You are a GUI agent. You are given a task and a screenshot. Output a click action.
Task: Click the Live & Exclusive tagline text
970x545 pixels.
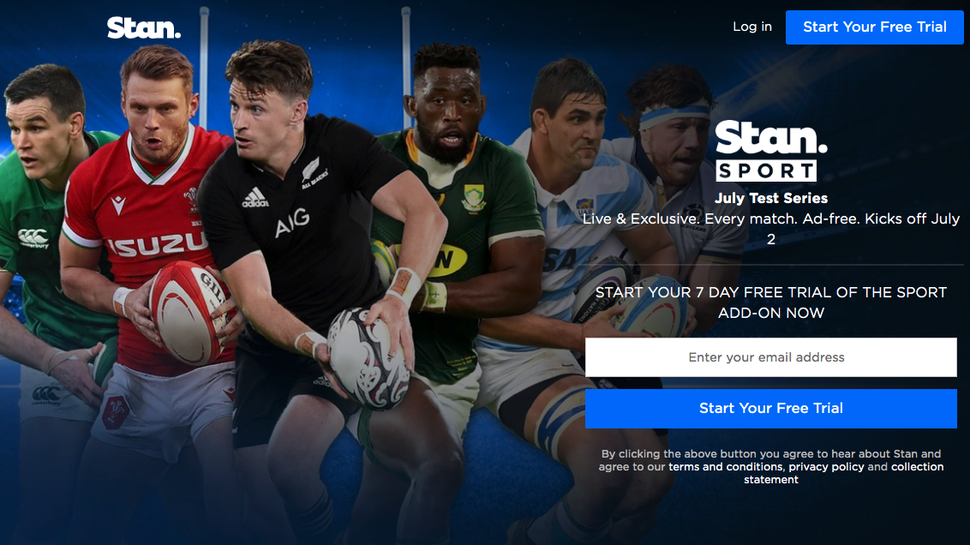pos(771,228)
